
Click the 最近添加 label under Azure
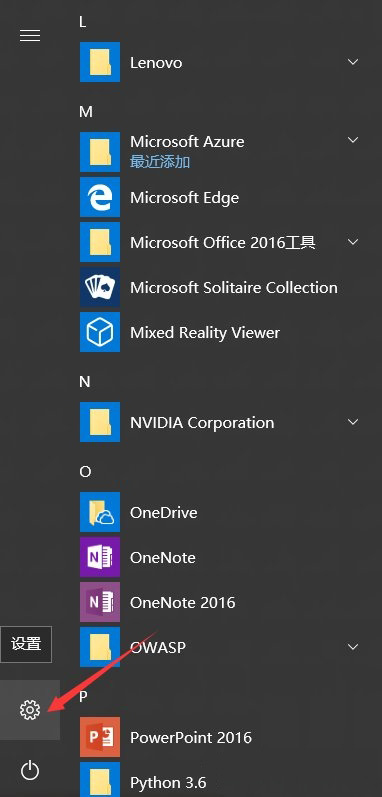tap(160, 162)
